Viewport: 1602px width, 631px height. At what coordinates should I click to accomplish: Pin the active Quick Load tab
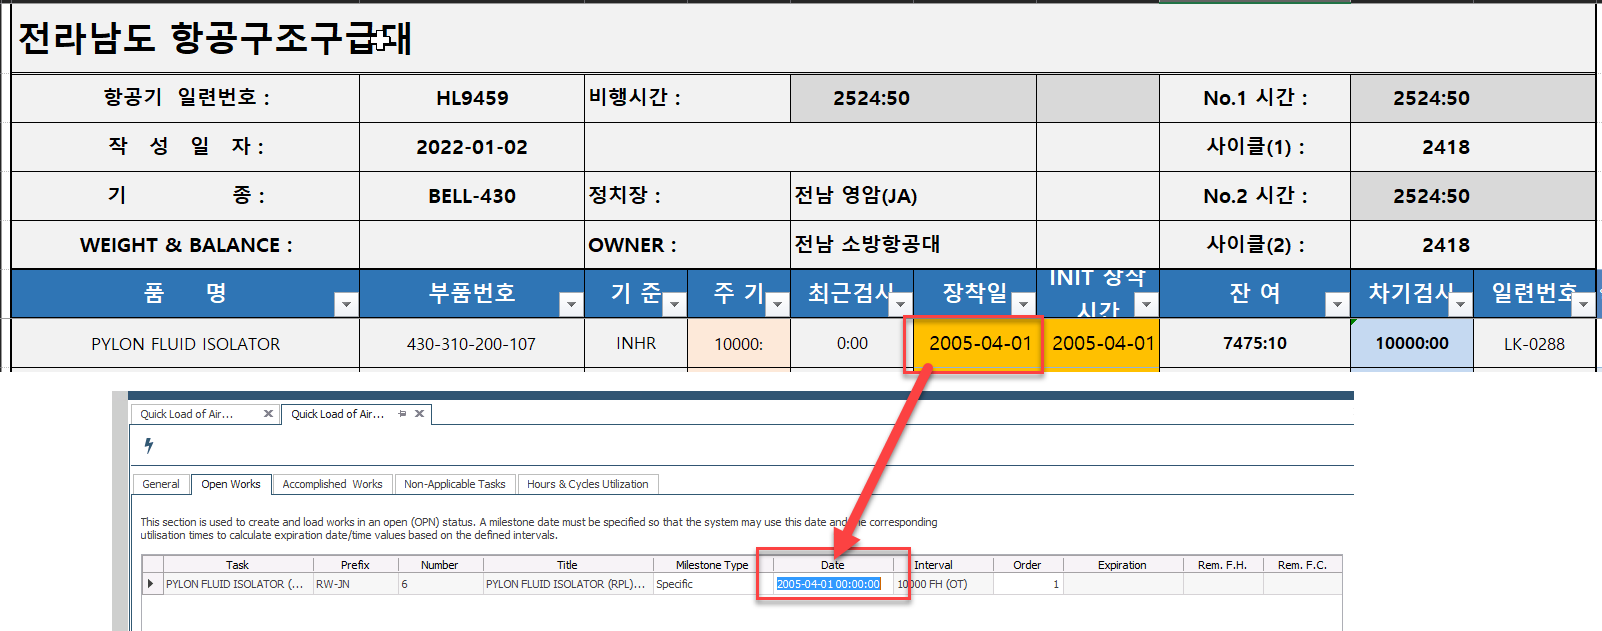(x=402, y=414)
